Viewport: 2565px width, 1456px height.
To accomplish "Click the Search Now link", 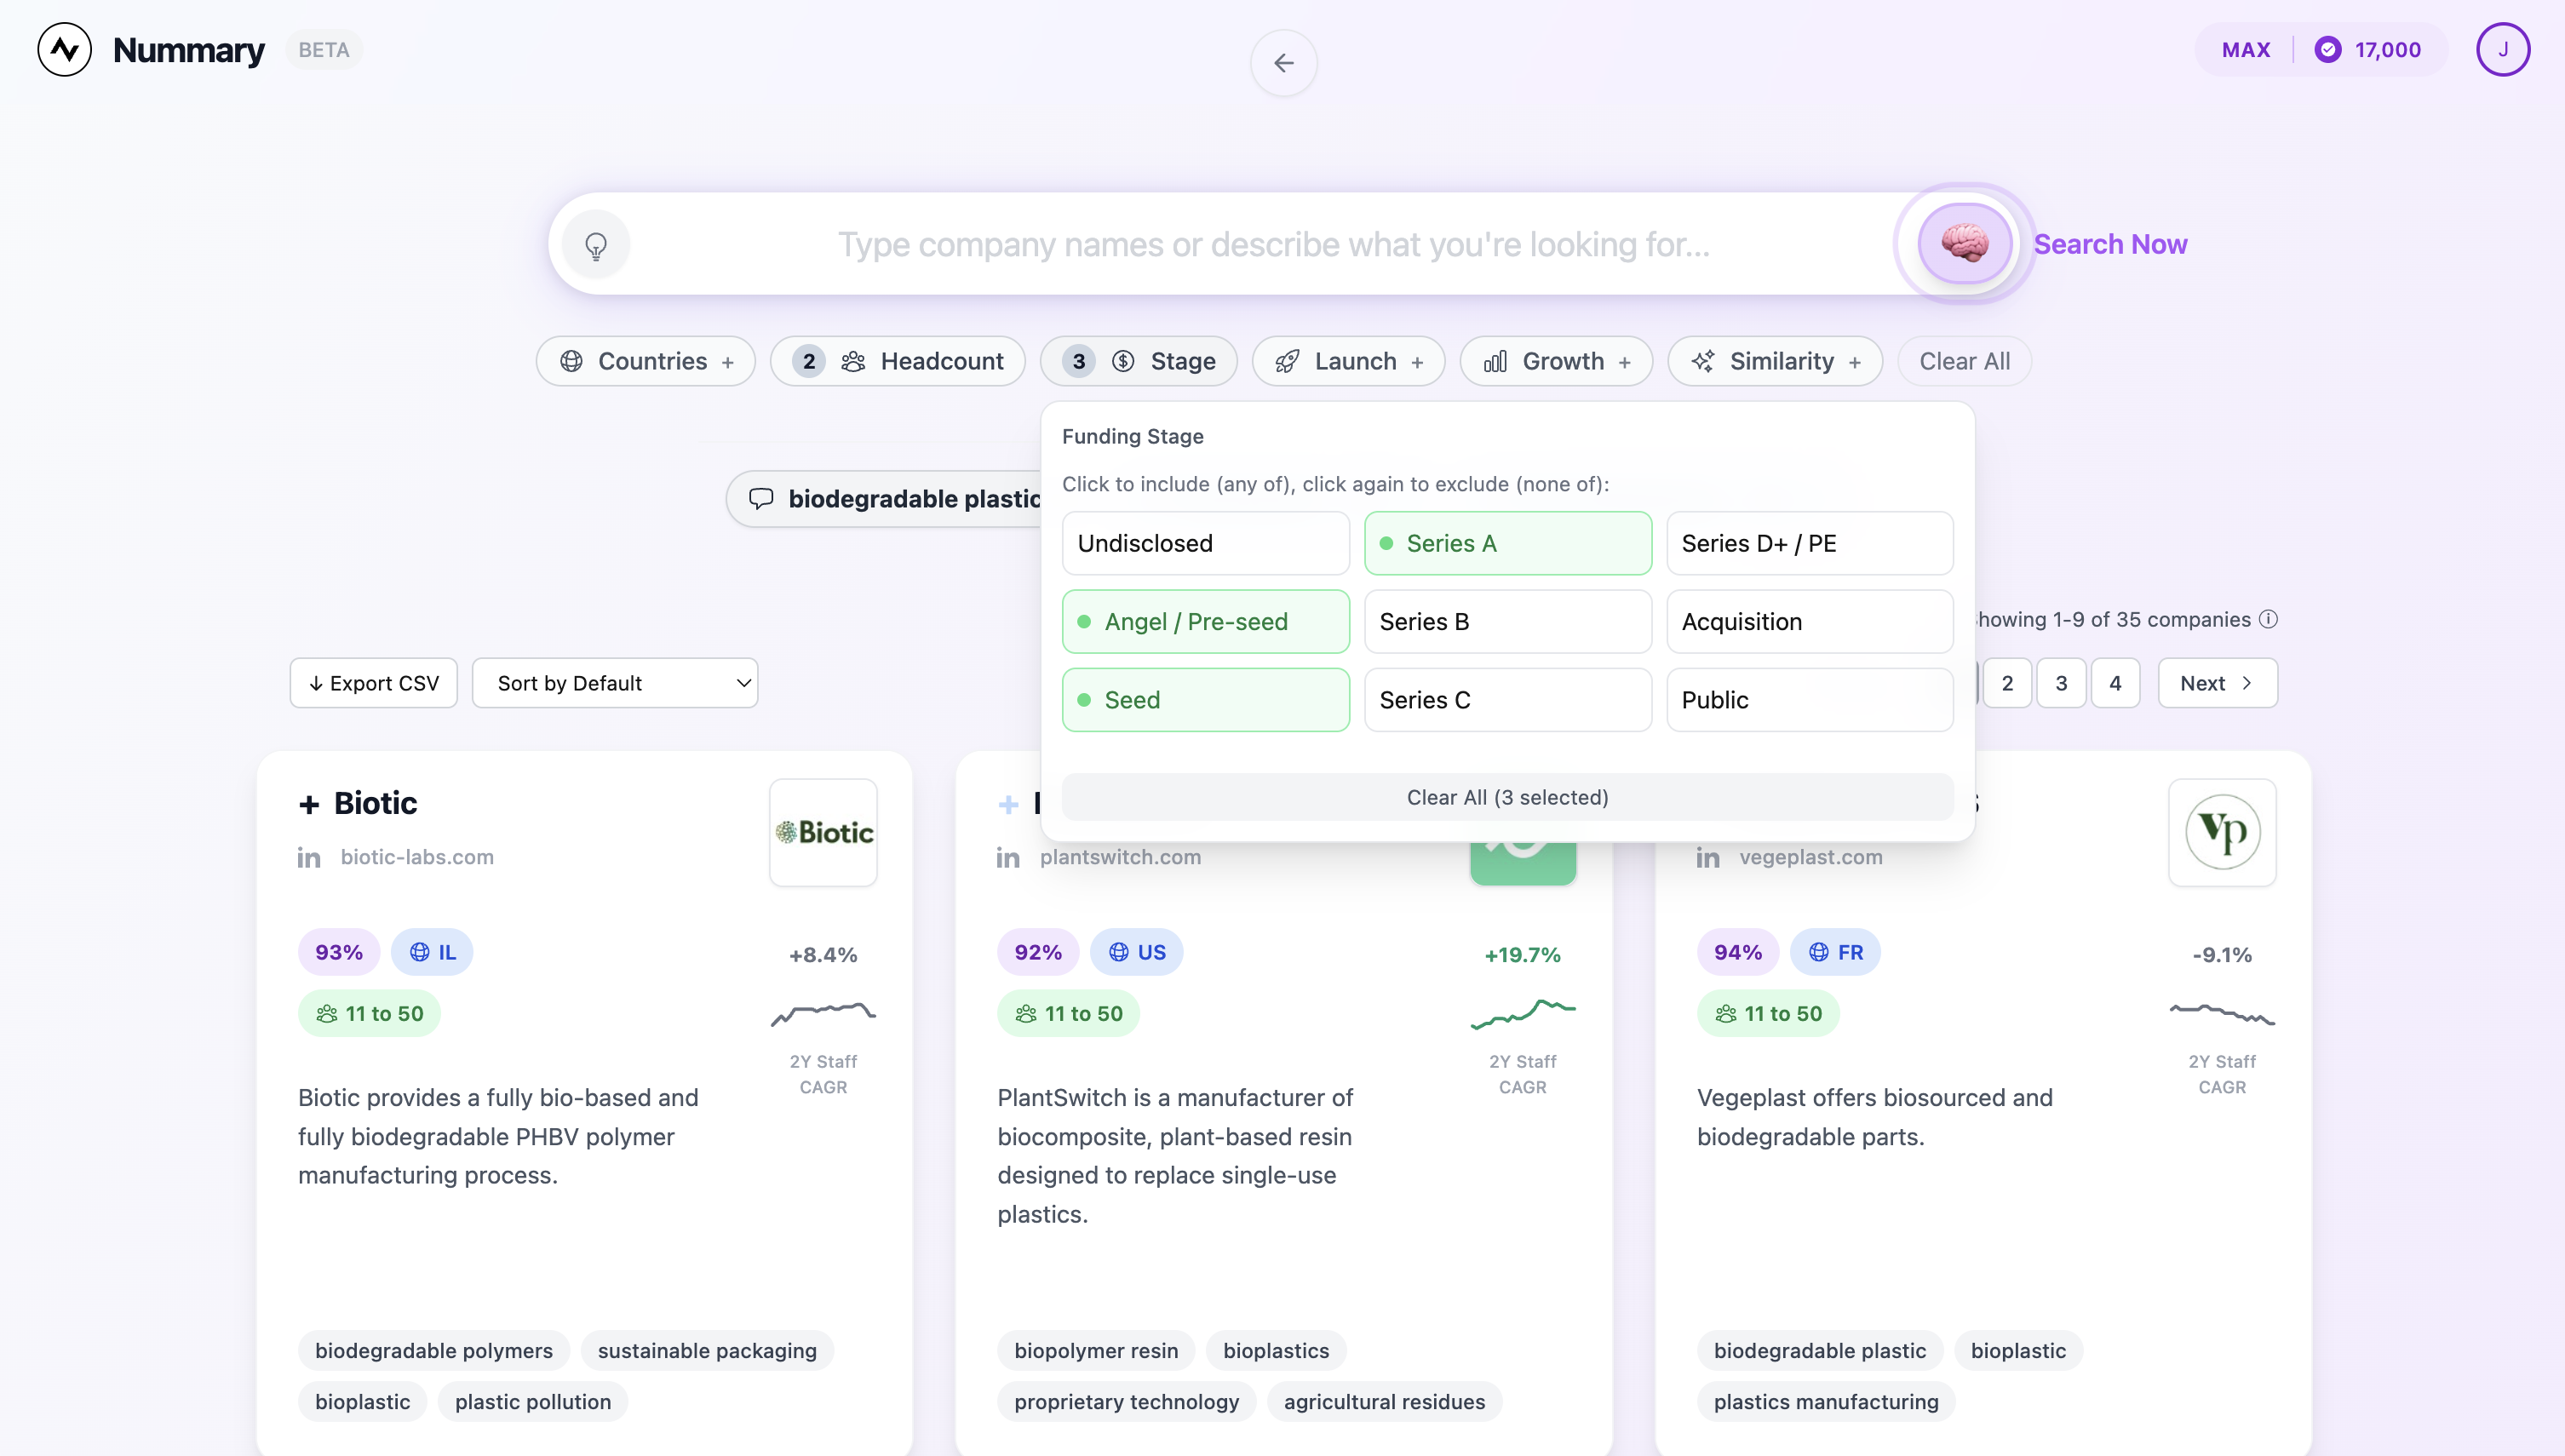I will (2110, 244).
